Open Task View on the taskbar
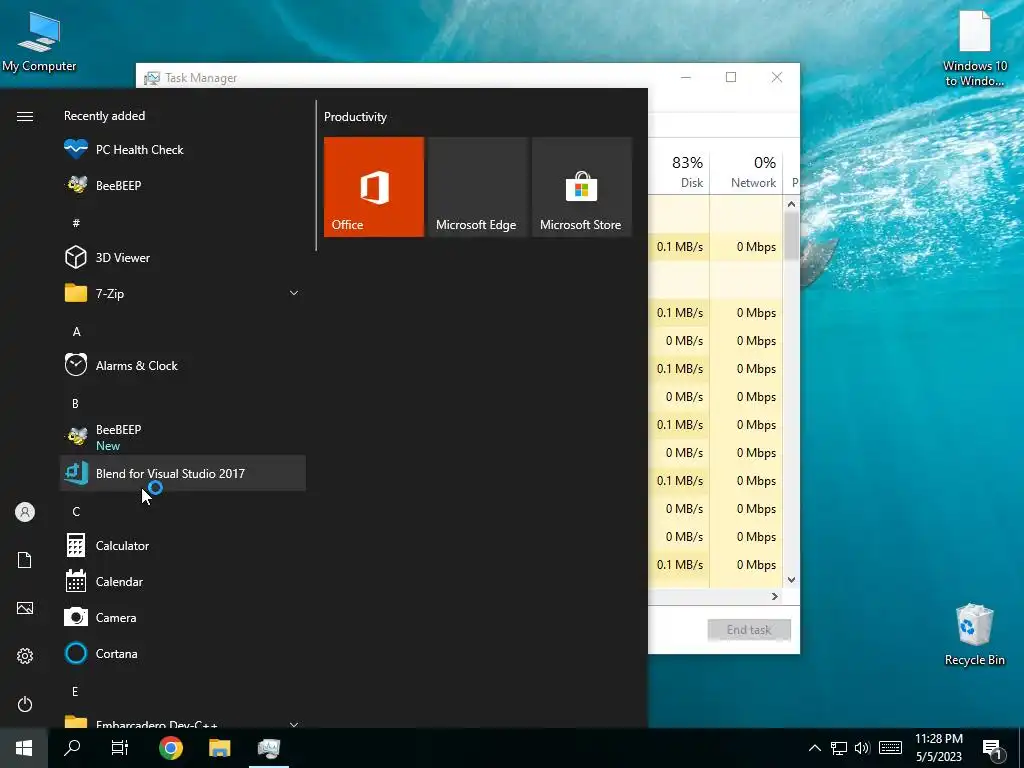This screenshot has height=768, width=1024. coord(120,748)
